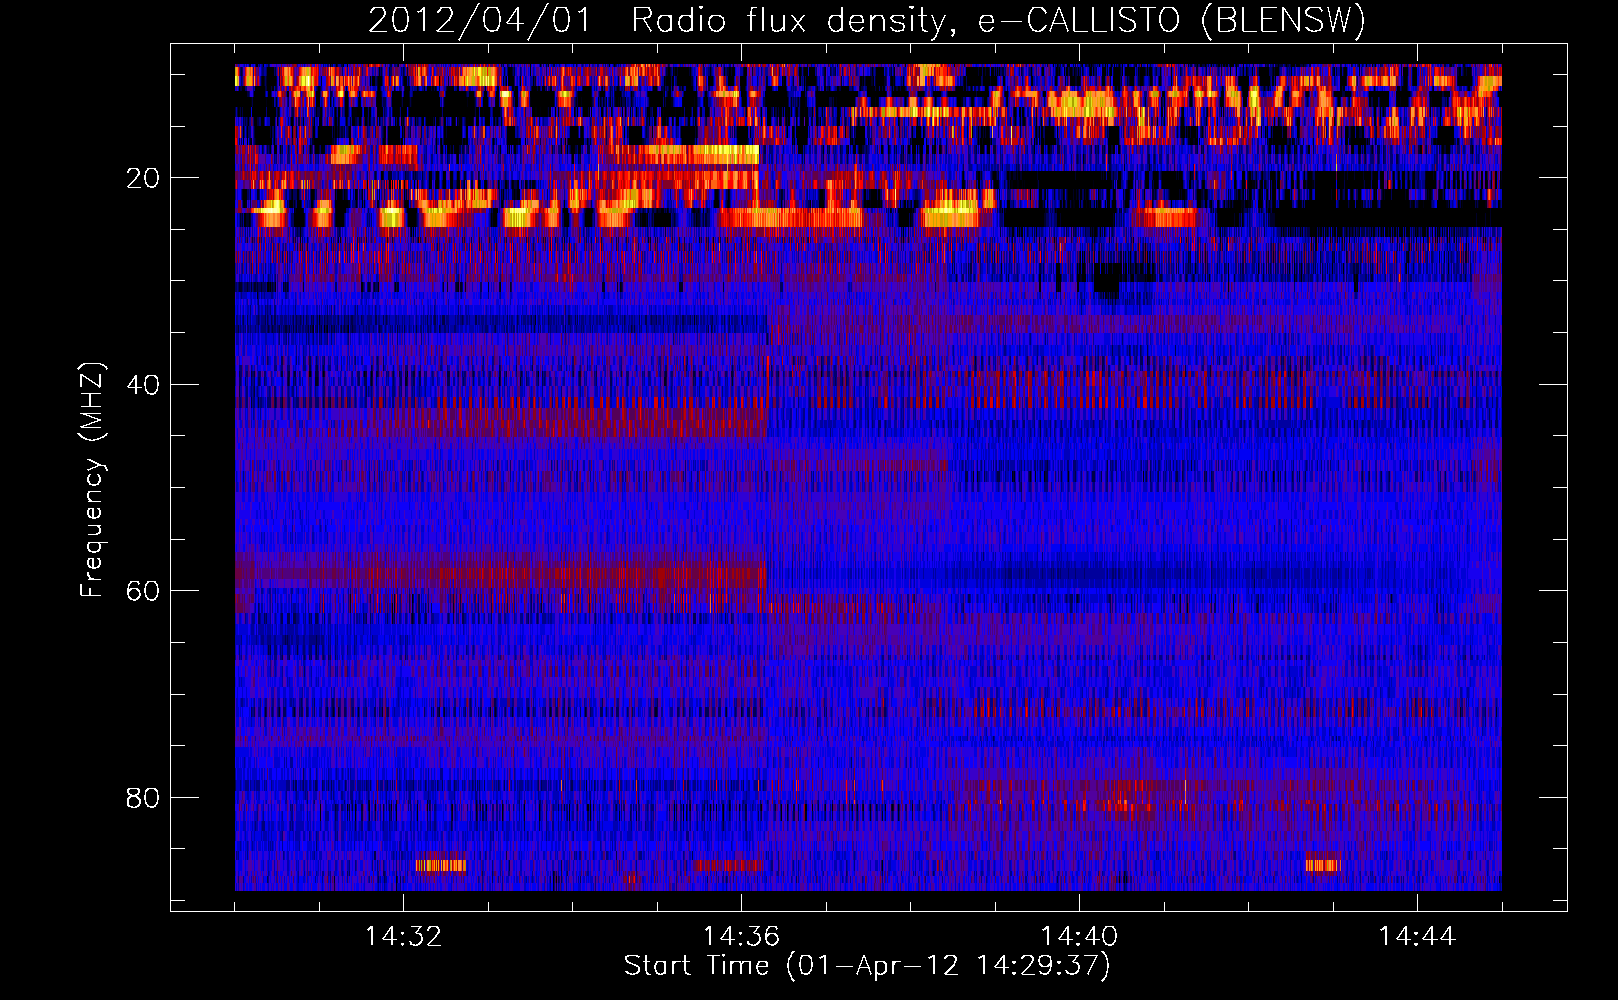
Task: Click the 14:32 time tick label
Action: point(404,937)
